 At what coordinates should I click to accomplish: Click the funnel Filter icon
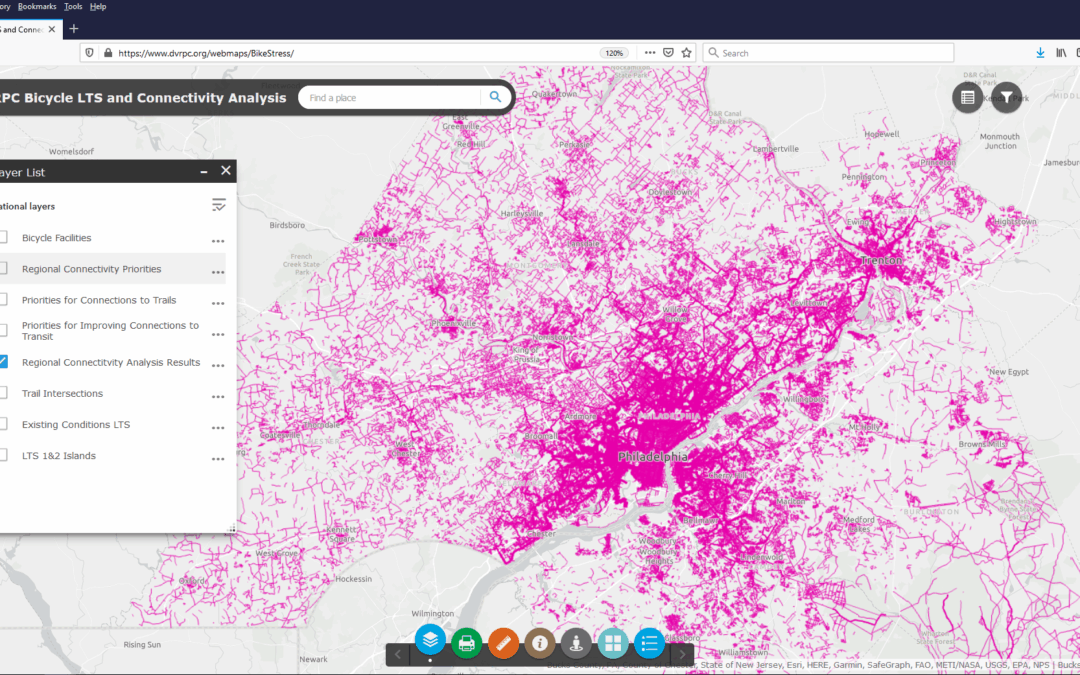(x=1007, y=97)
